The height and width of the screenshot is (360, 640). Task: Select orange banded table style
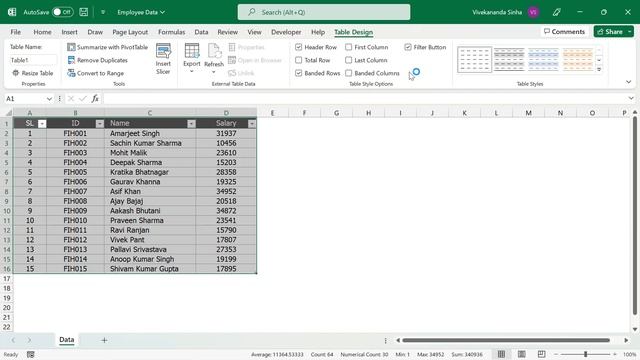point(577,60)
